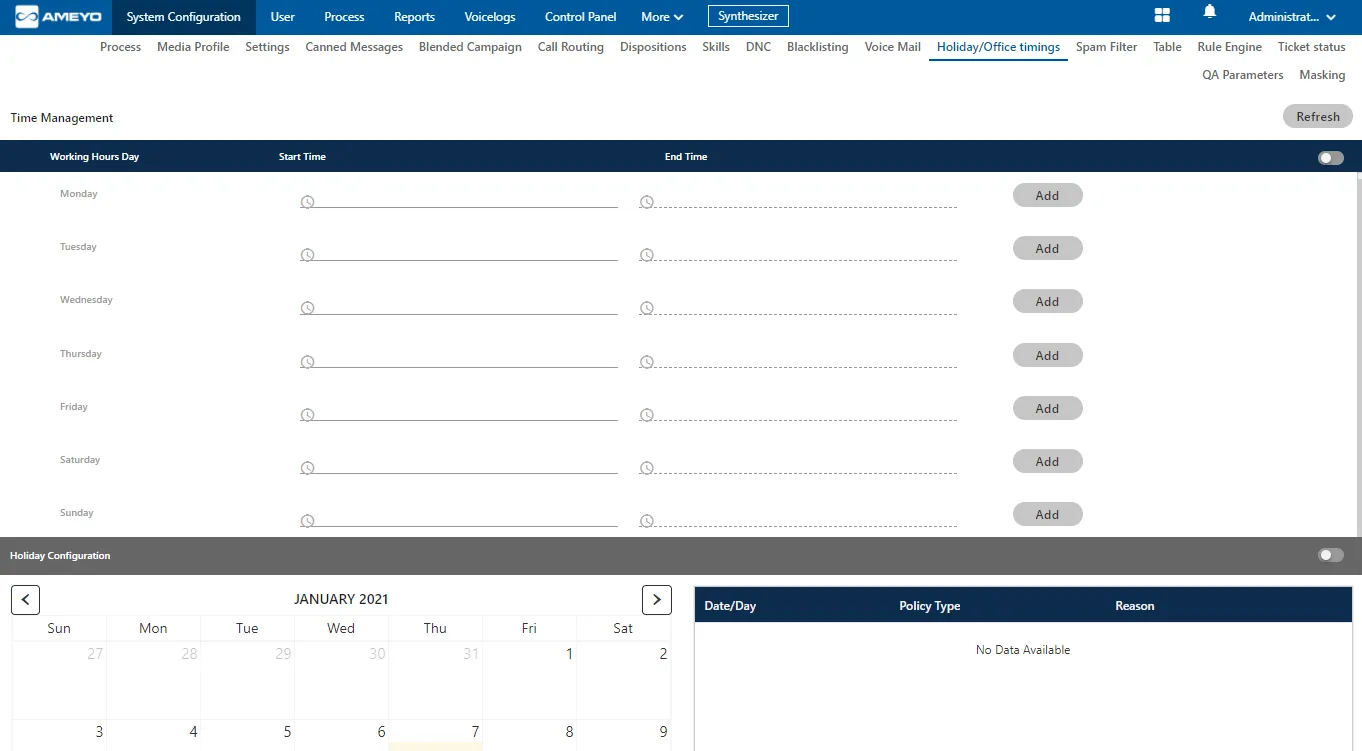Click Friday start time clock icon
Screen dimensions: 1362x751
308,415
